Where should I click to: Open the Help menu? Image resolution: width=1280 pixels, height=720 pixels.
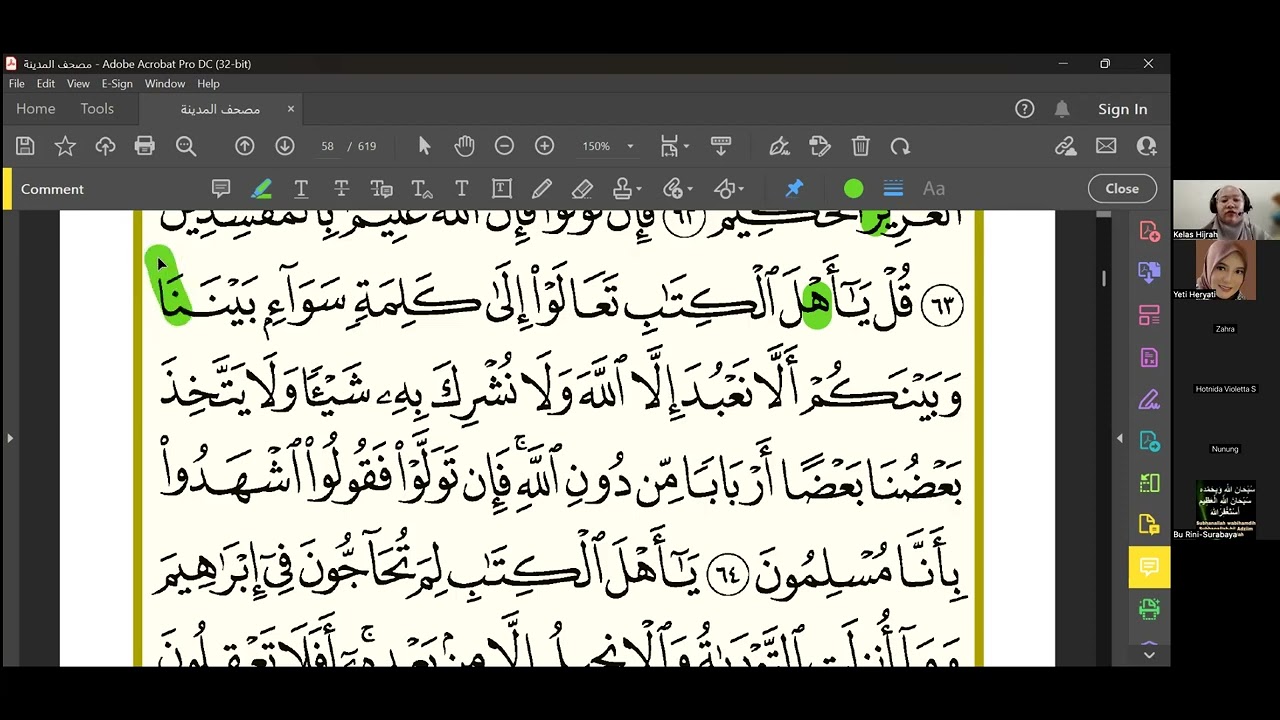click(x=208, y=84)
